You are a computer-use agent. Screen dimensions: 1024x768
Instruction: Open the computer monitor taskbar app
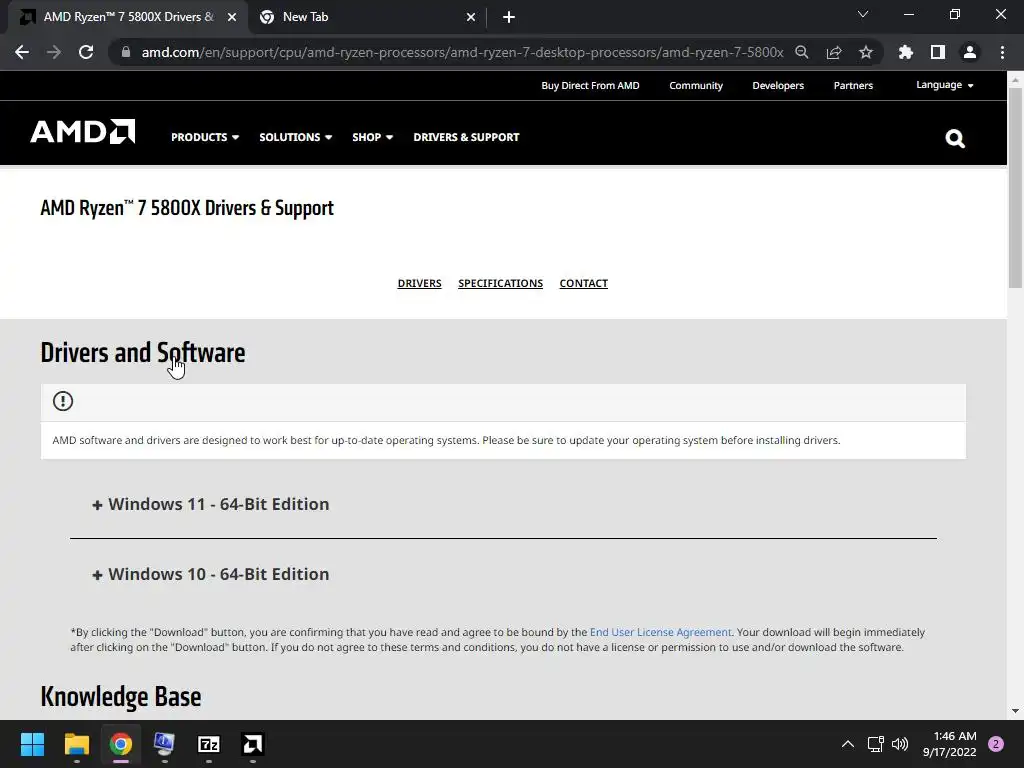point(165,744)
